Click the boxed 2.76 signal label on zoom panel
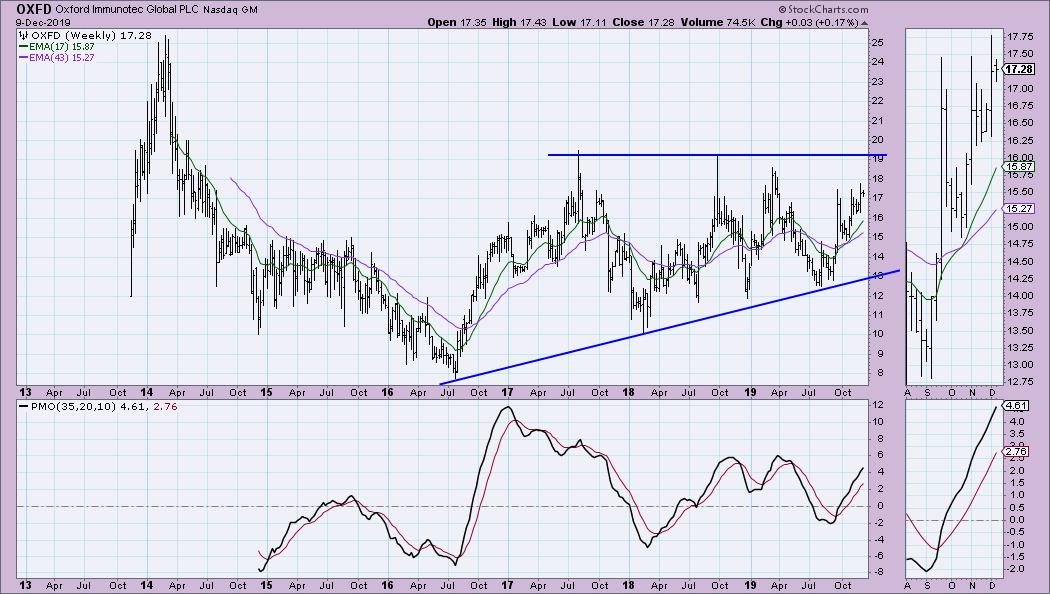 click(1017, 451)
